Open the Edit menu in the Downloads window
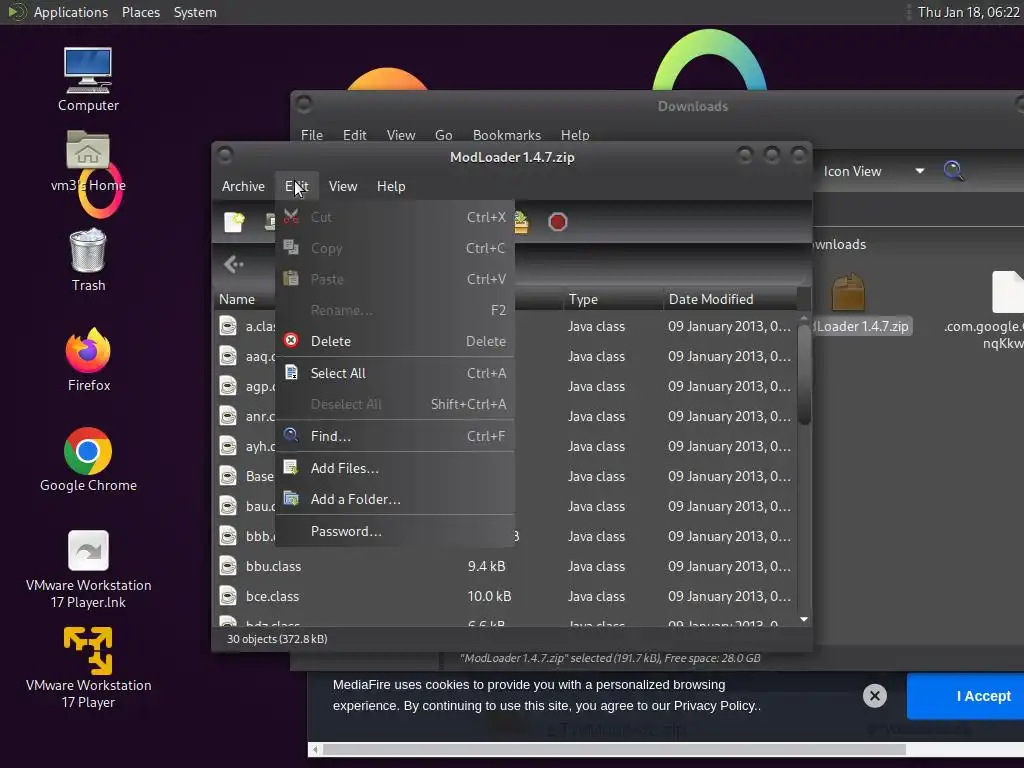The image size is (1024, 768). (355, 135)
